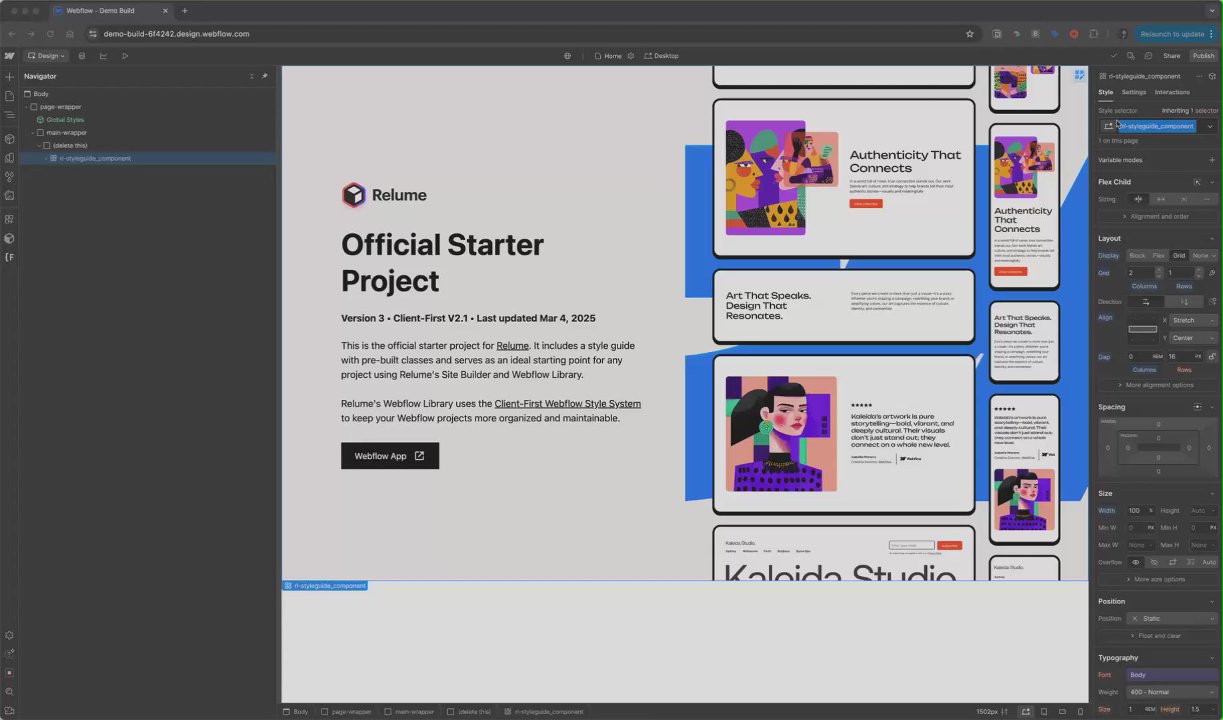Expand Float and clear options
Image resolution: width=1223 pixels, height=720 pixels.
click(1158, 636)
